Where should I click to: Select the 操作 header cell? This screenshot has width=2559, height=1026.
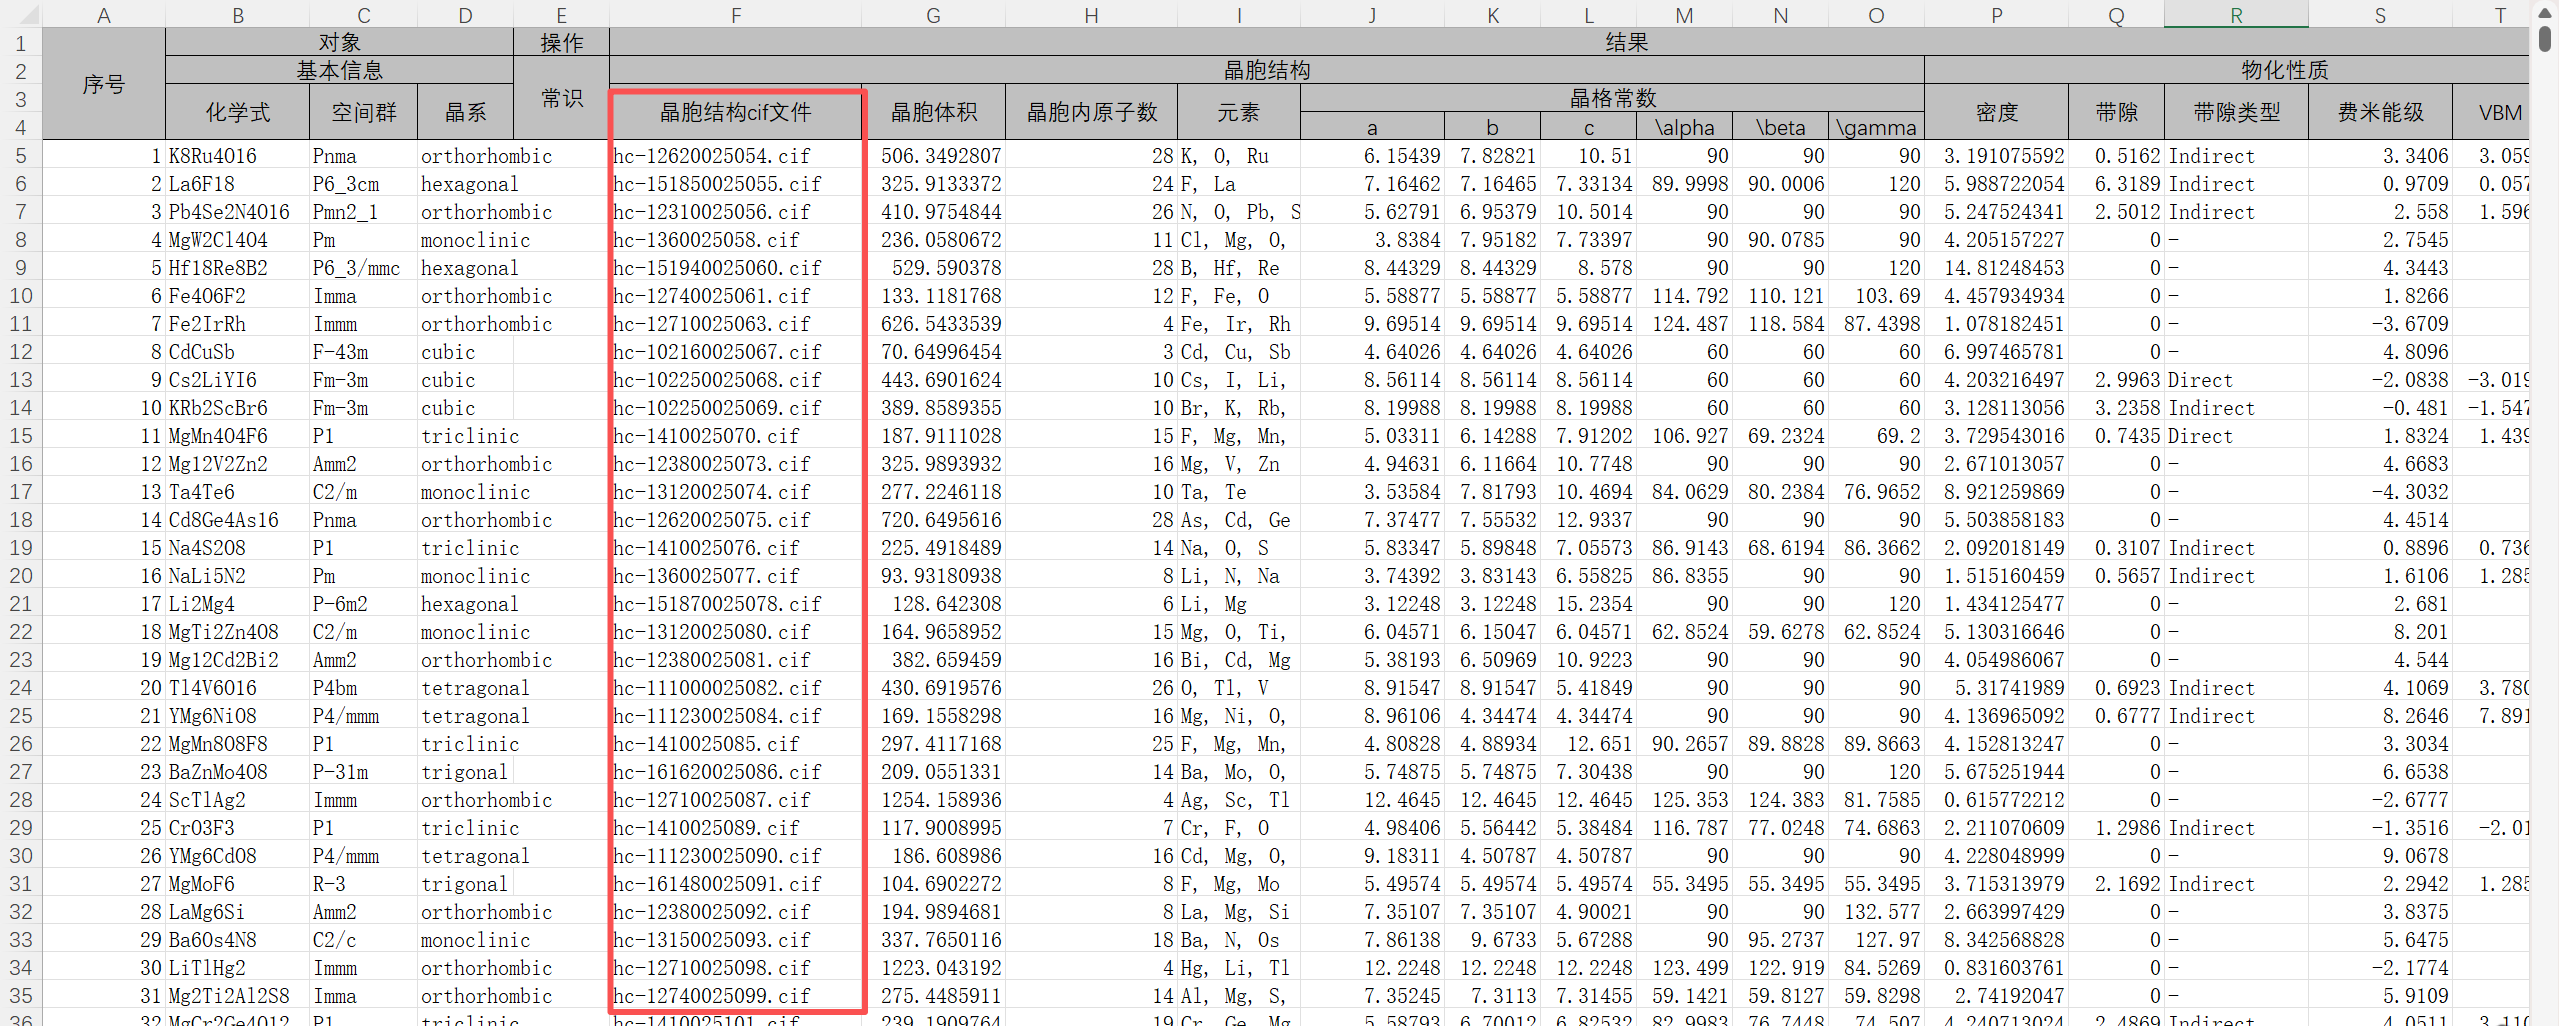[561, 42]
